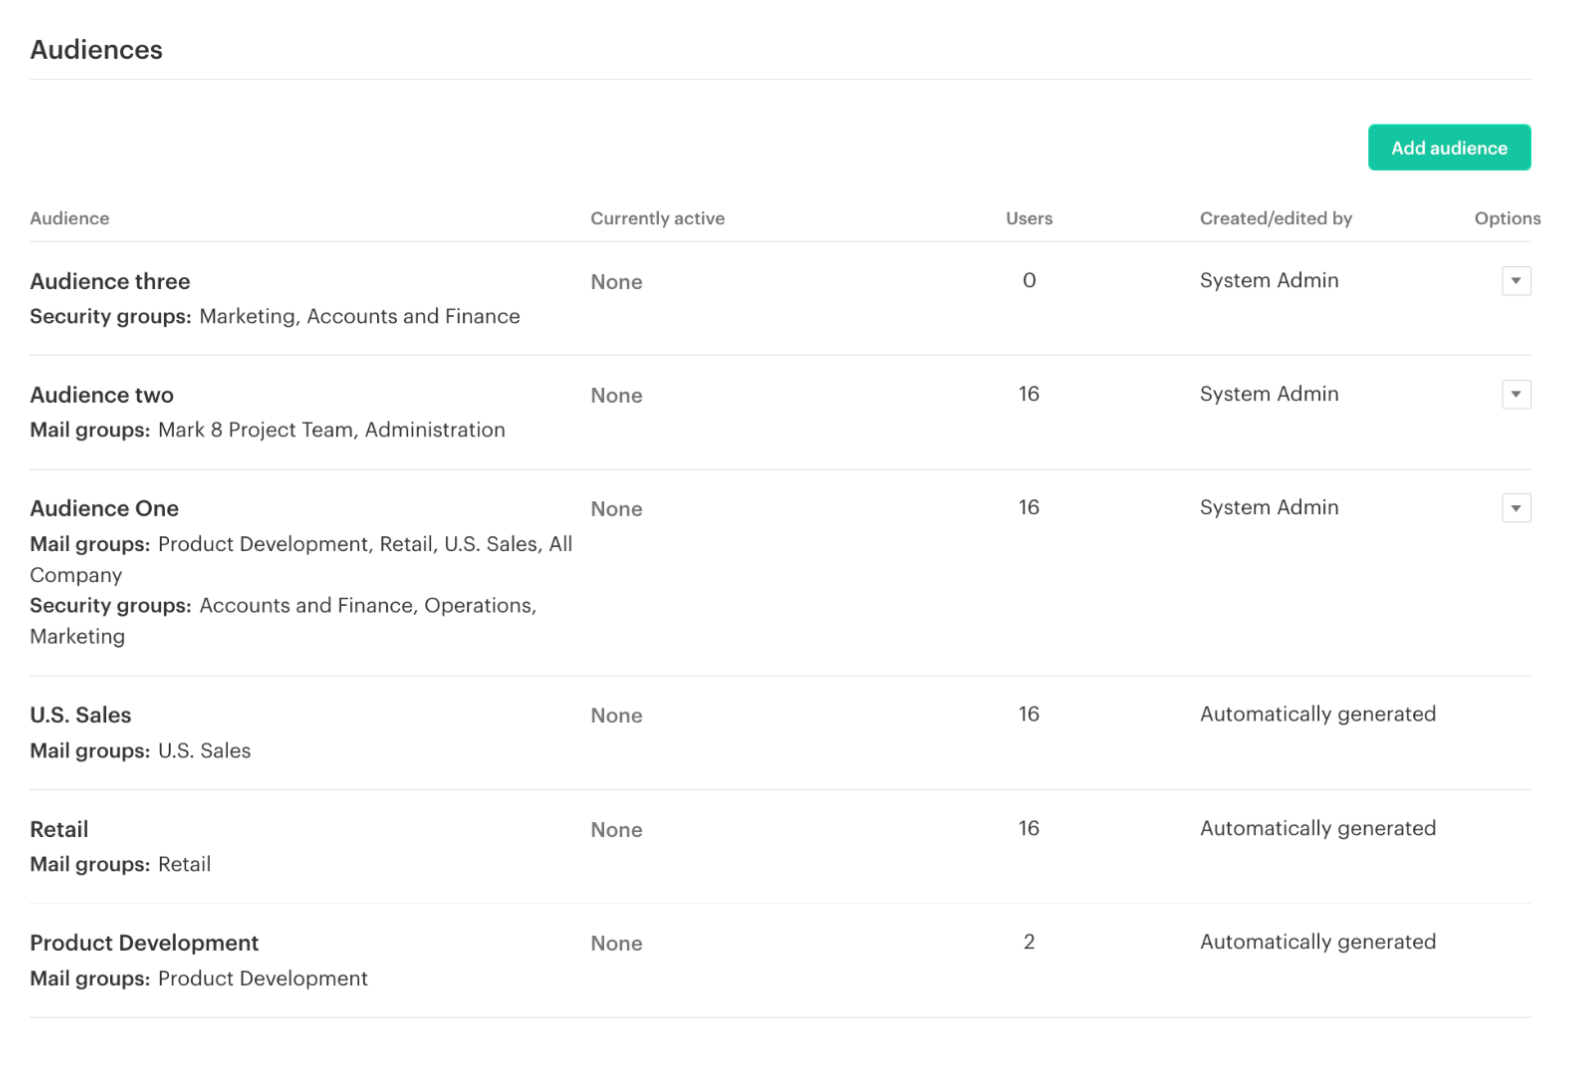Open the Options dropdown for Audience two
The image size is (1592, 1072).
point(1516,394)
